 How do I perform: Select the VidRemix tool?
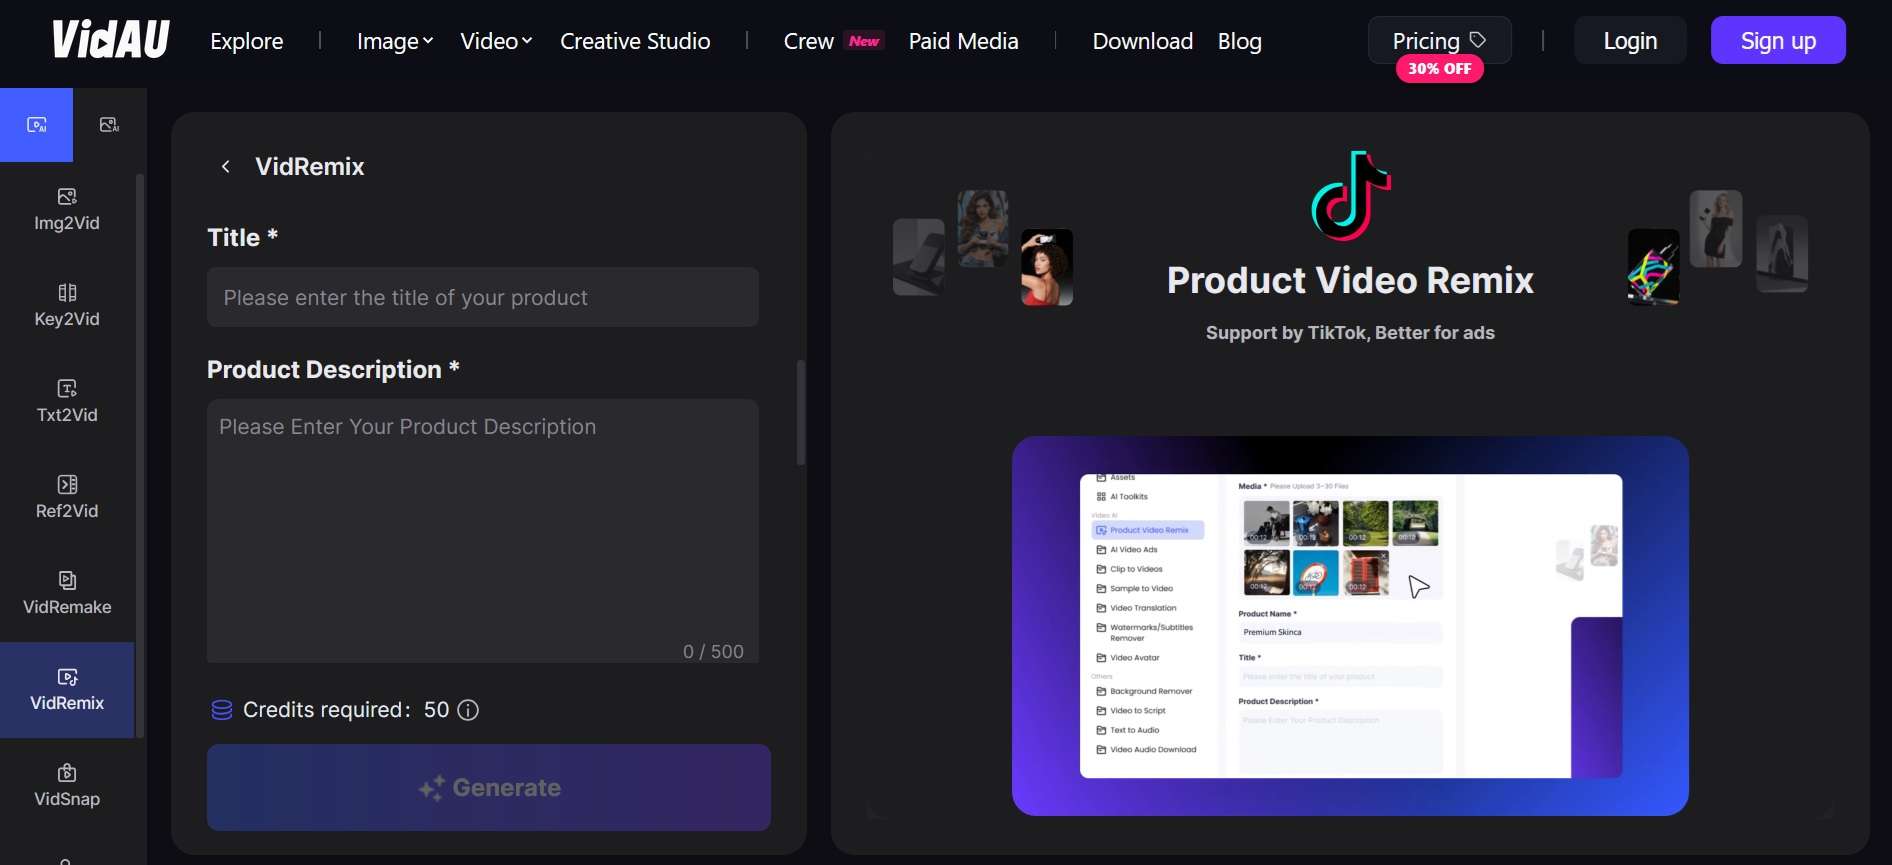coord(67,690)
